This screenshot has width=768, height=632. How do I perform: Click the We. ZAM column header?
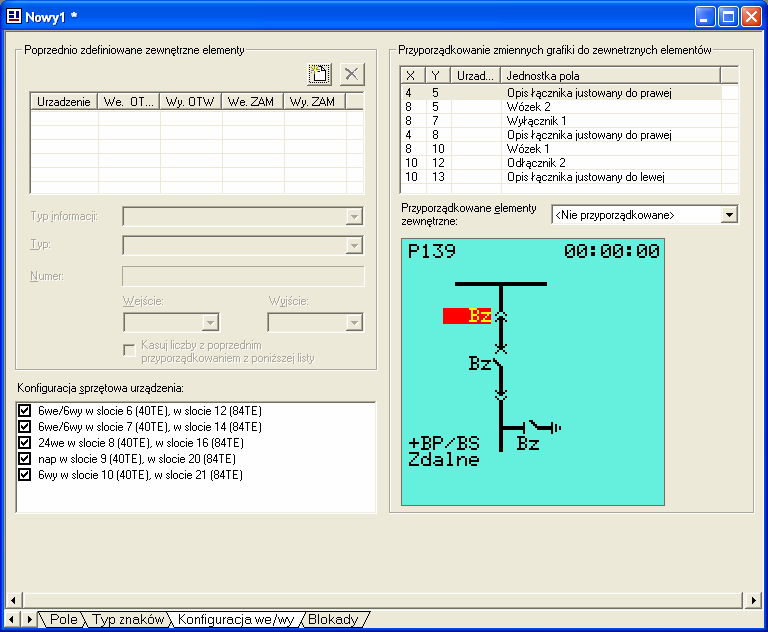click(252, 101)
